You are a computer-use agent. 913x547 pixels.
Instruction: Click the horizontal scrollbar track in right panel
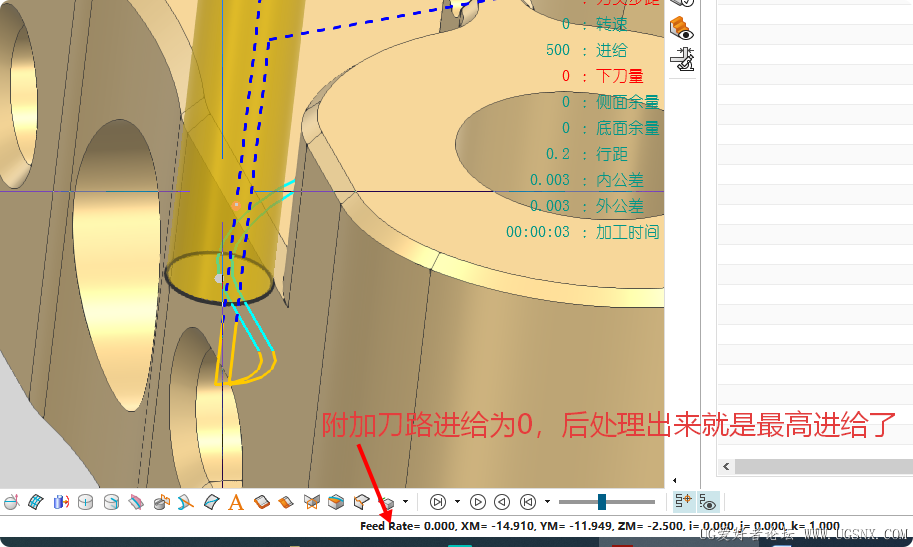(824, 466)
